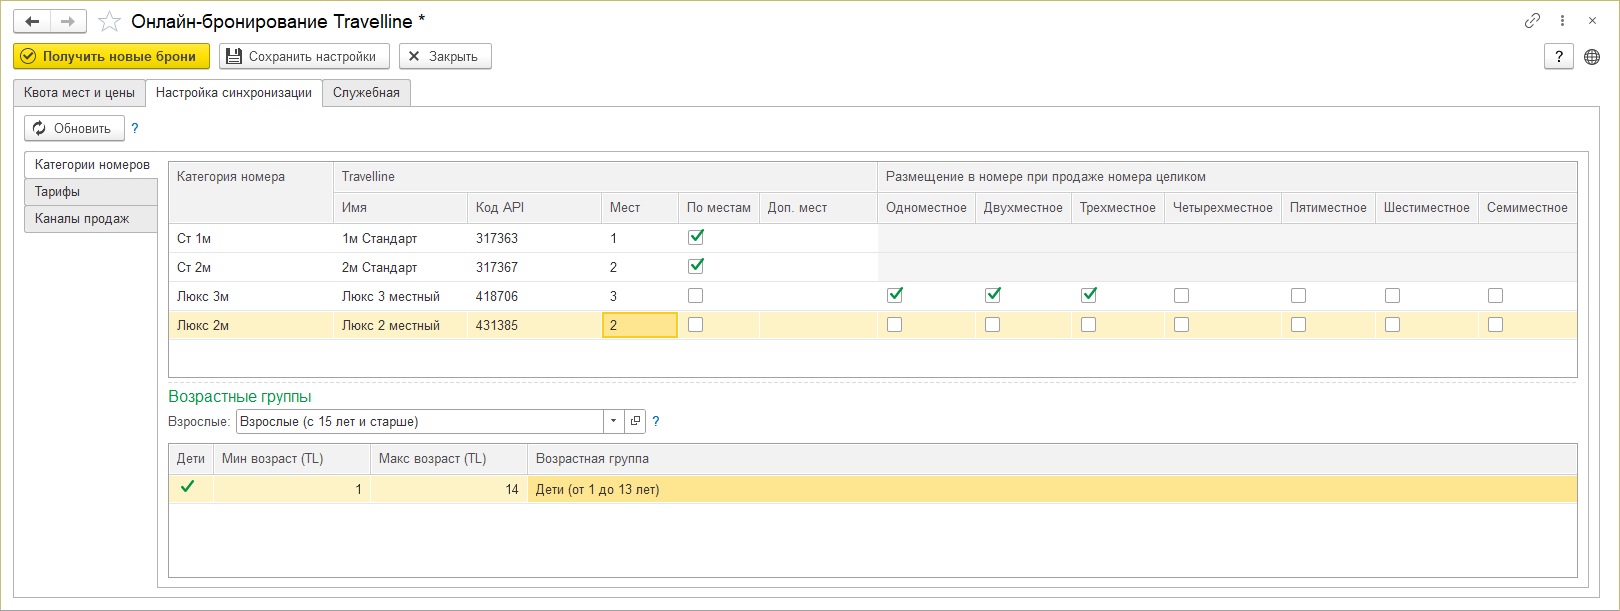Add page to favorites with star icon
The image size is (1620, 611).
coord(109,21)
